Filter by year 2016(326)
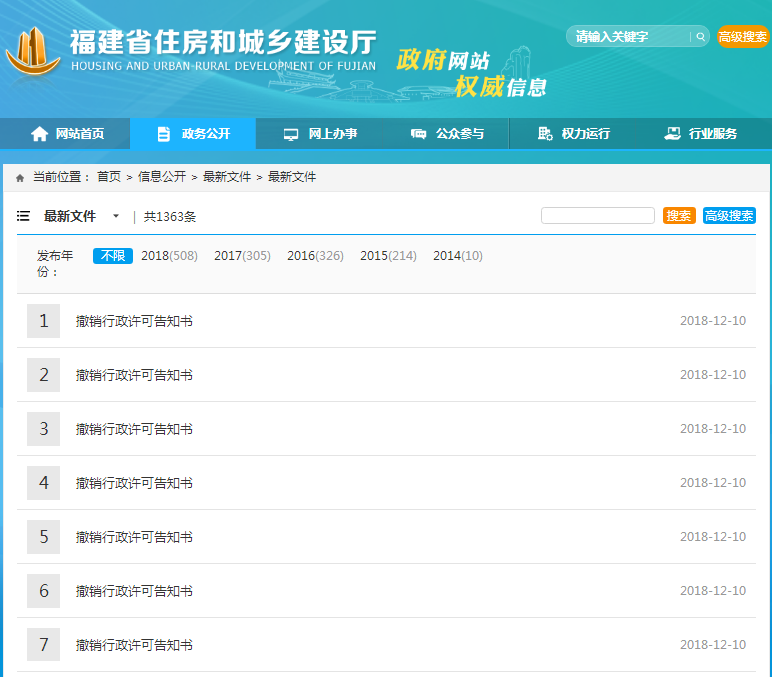 315,256
